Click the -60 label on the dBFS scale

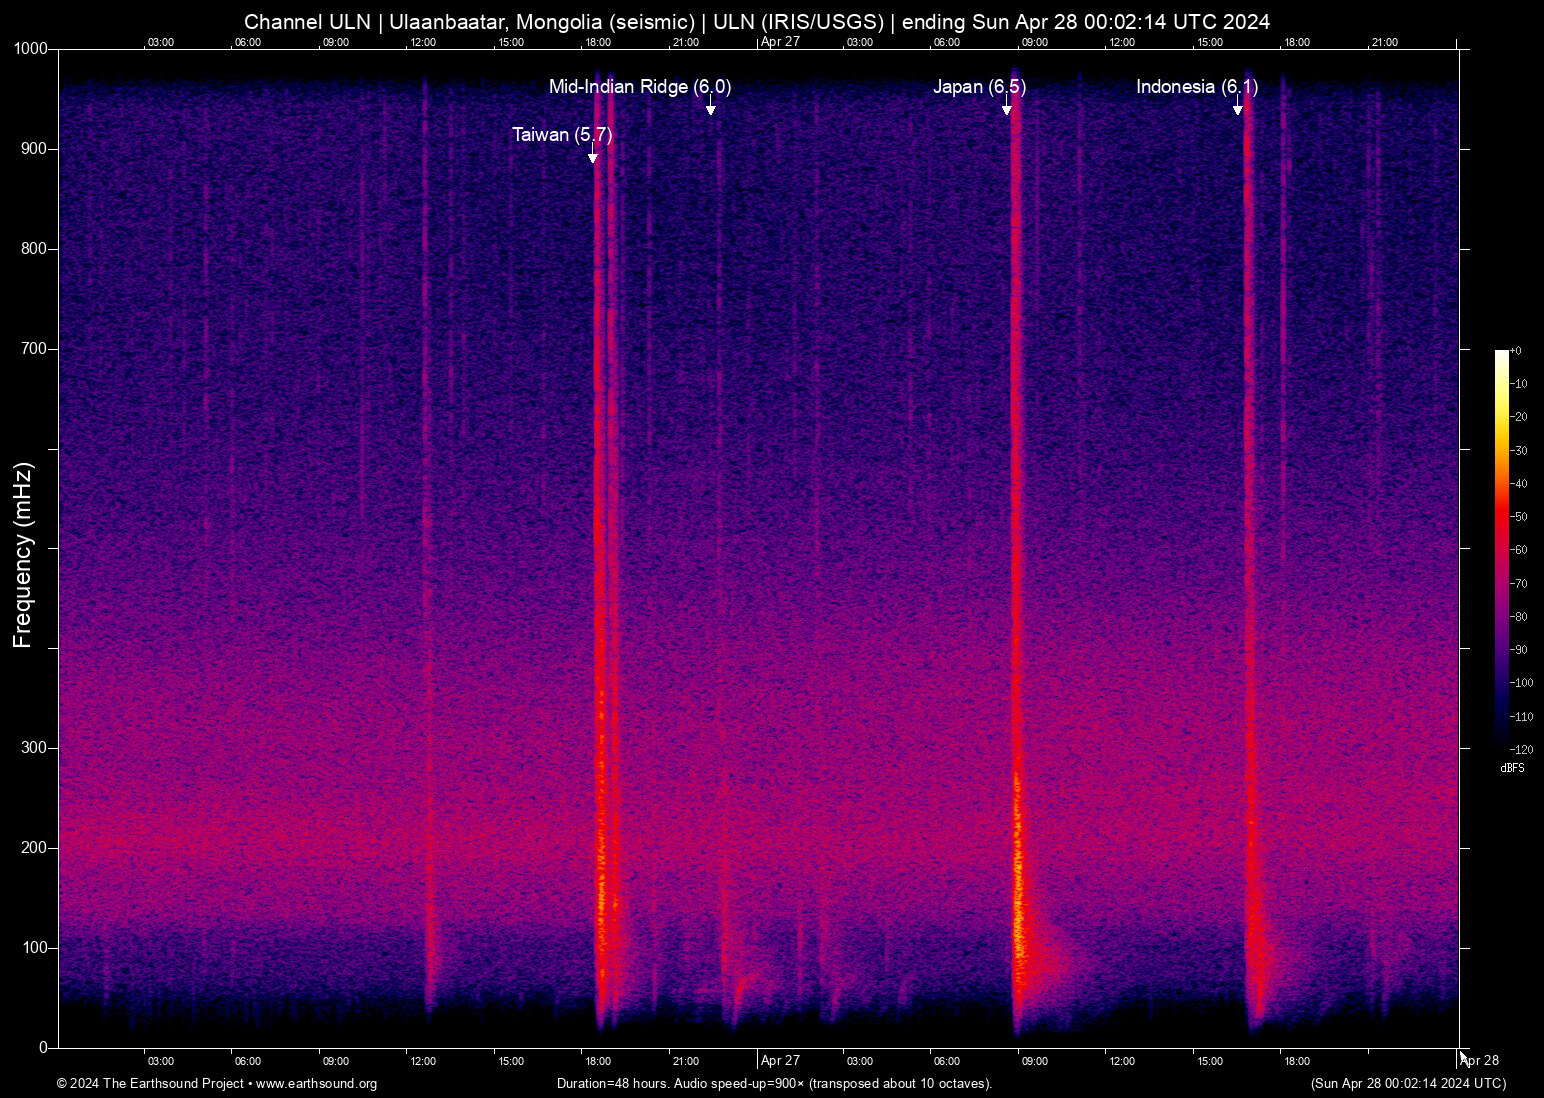pos(1518,550)
